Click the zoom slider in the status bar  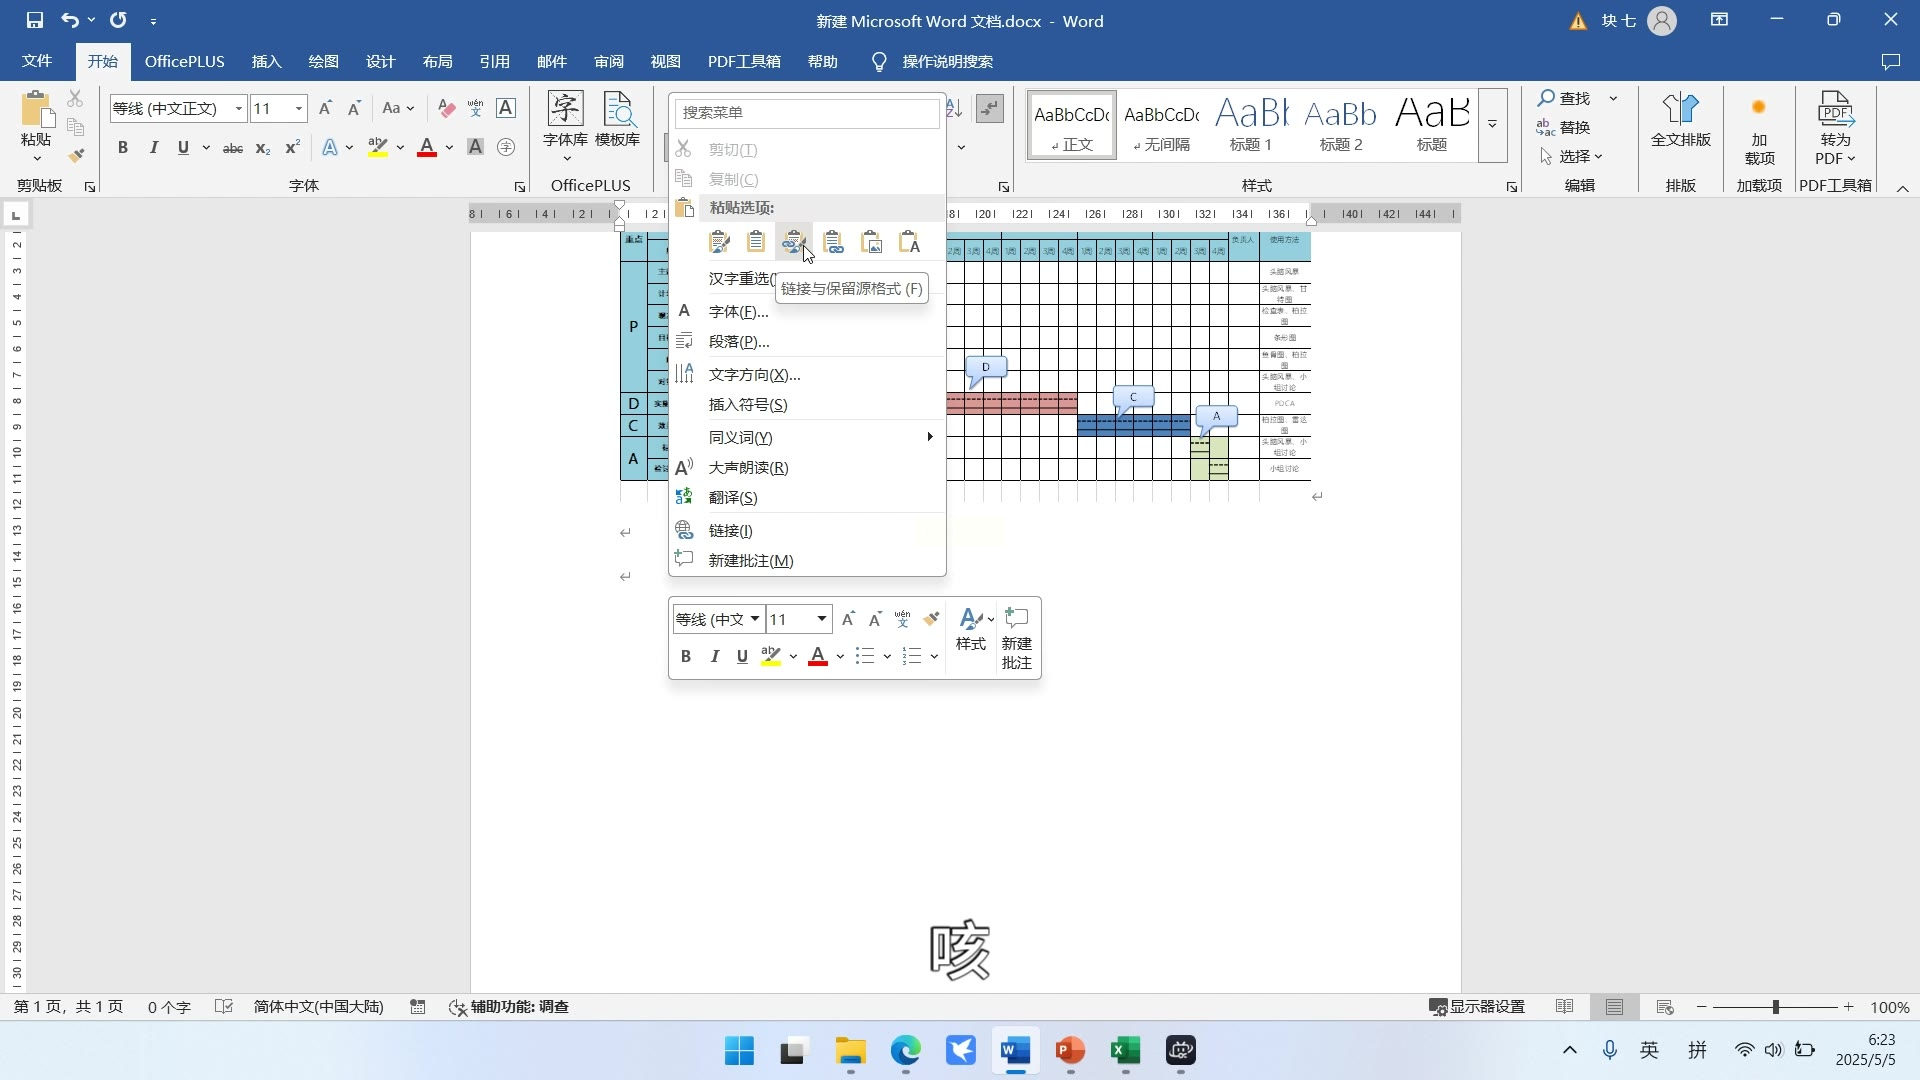[x=1775, y=1007]
